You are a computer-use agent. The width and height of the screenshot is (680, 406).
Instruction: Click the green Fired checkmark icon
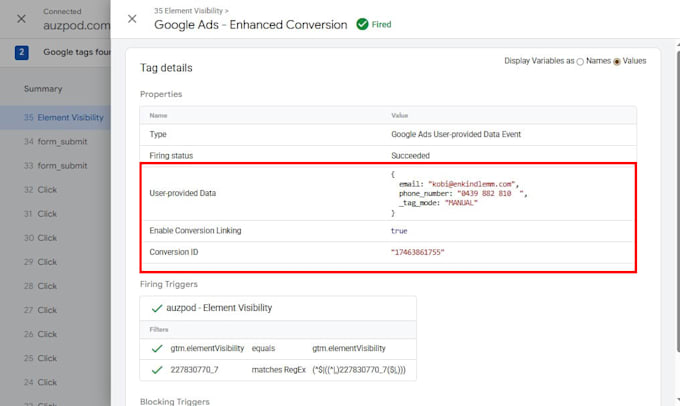[x=362, y=24]
